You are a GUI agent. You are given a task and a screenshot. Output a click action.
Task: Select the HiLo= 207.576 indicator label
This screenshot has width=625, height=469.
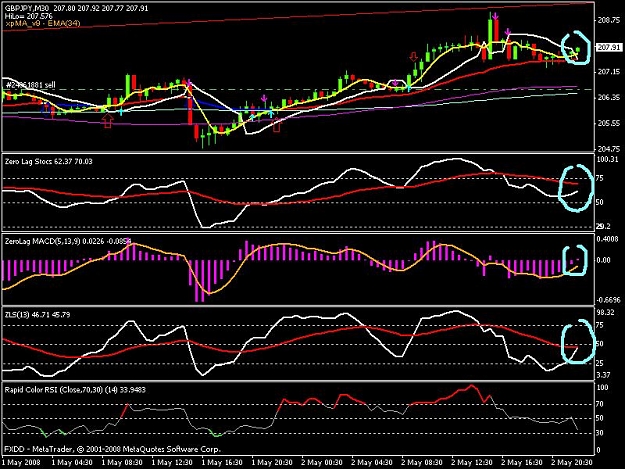29,16
